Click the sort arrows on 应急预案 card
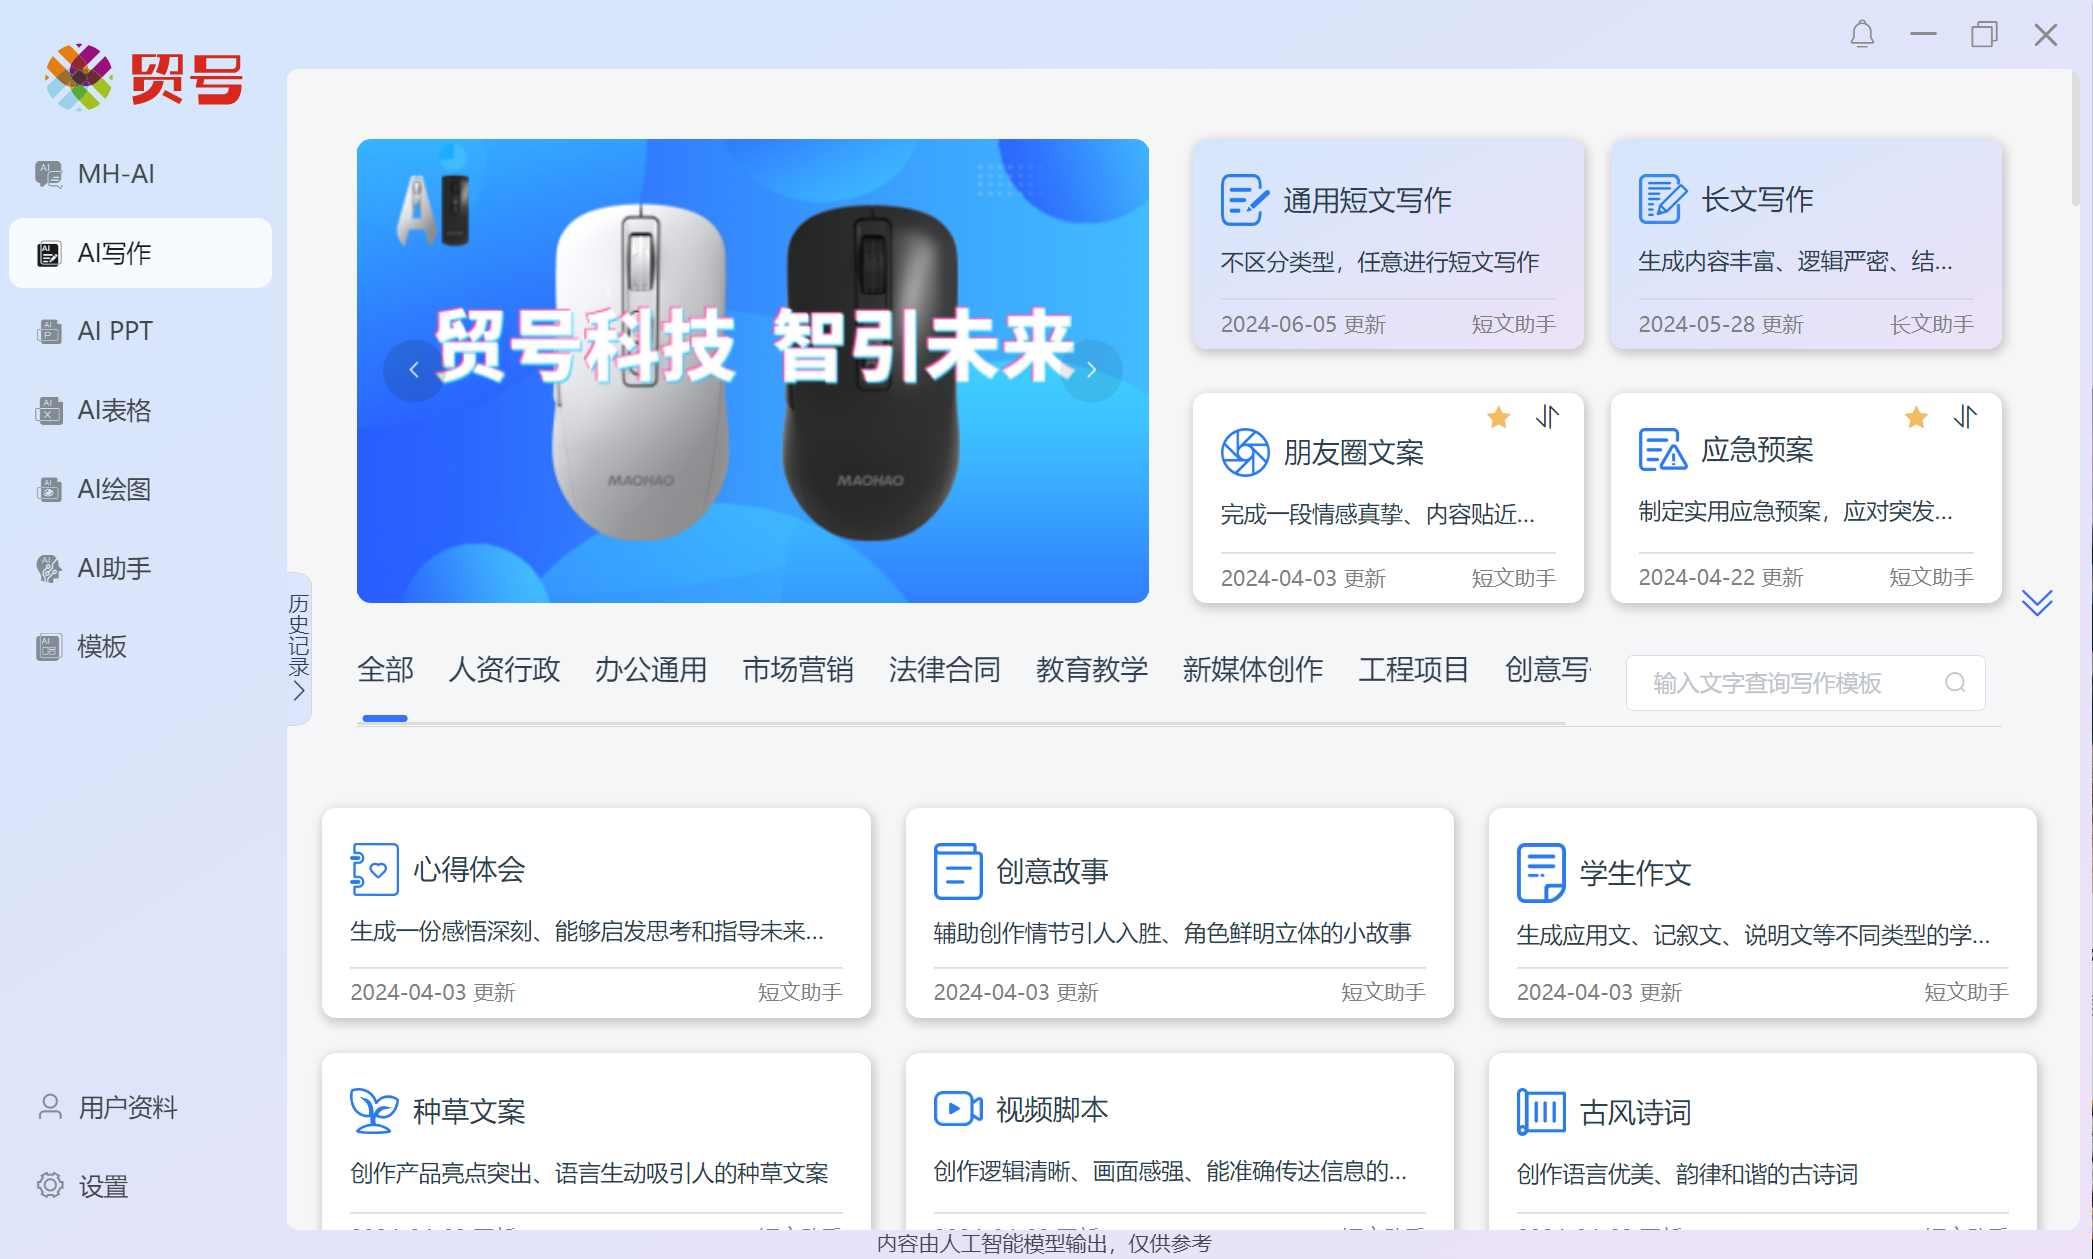The height and width of the screenshot is (1259, 2093). click(1965, 417)
